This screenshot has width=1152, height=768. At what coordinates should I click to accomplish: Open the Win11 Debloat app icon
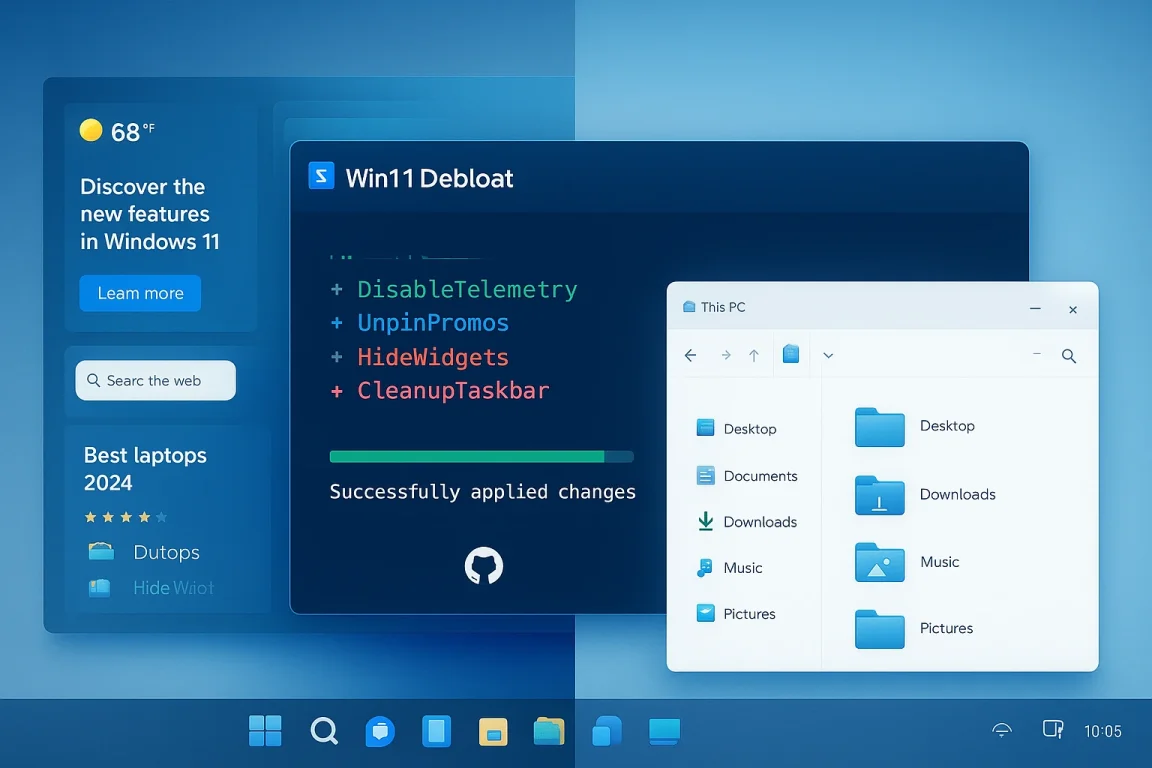pyautogui.click(x=320, y=176)
